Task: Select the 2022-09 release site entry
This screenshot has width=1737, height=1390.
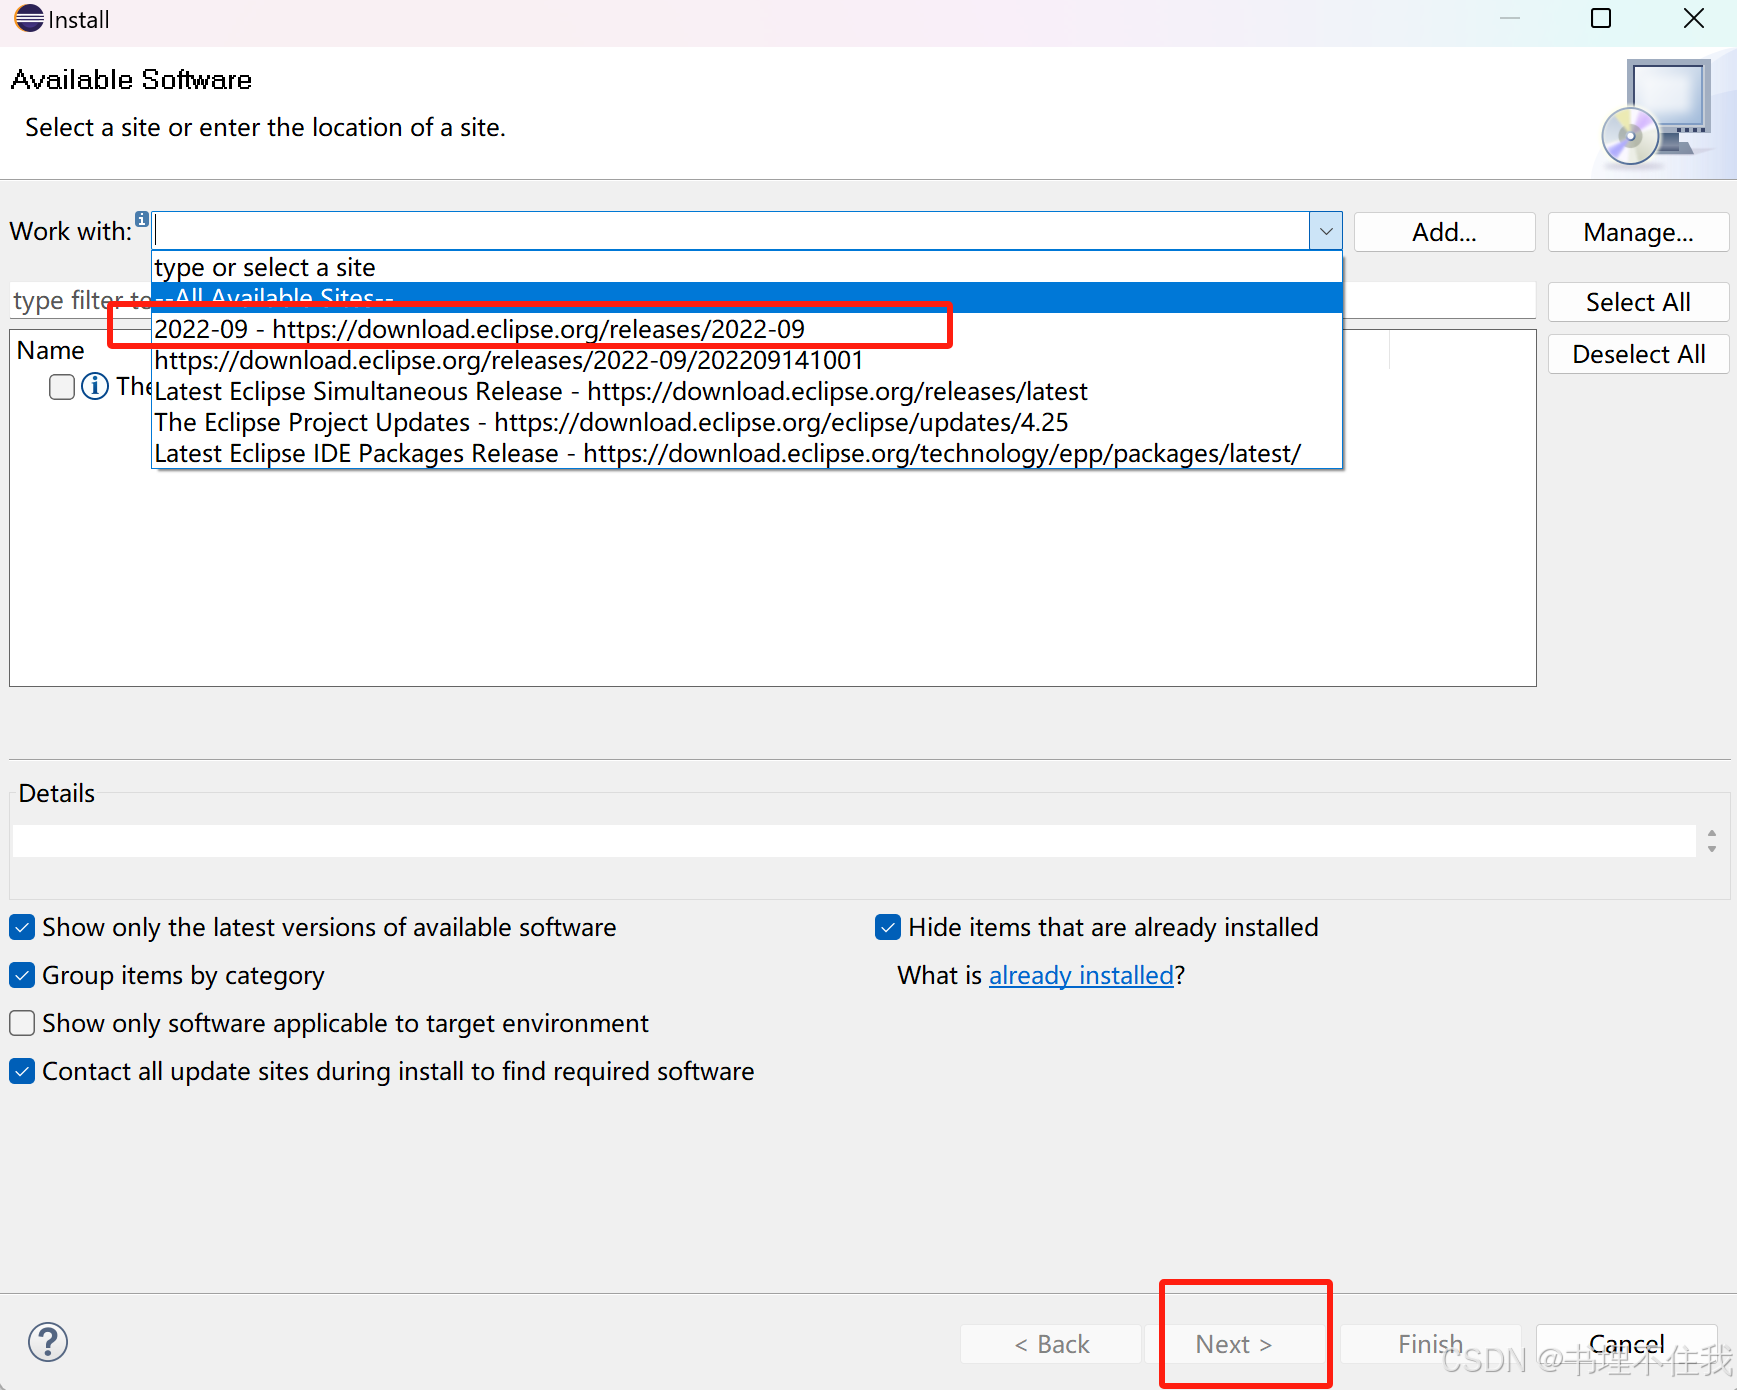Action: (478, 328)
